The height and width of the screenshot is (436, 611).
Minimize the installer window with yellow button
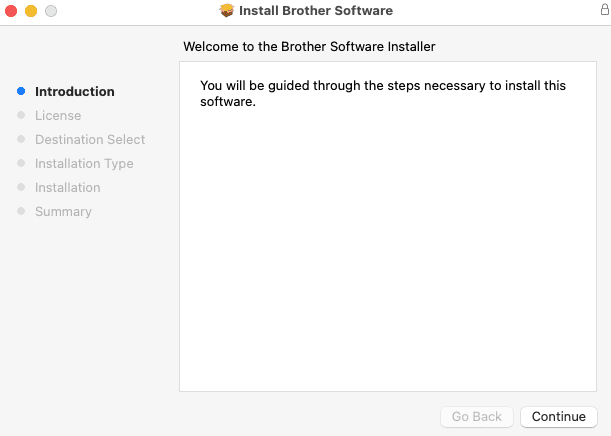coord(31,11)
